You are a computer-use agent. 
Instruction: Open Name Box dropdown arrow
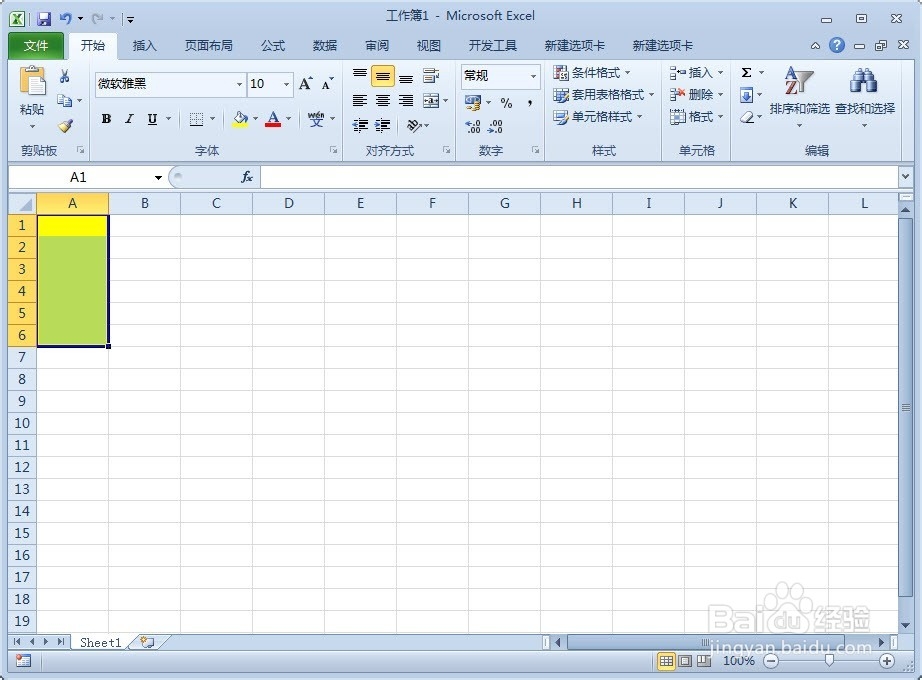[x=158, y=177]
